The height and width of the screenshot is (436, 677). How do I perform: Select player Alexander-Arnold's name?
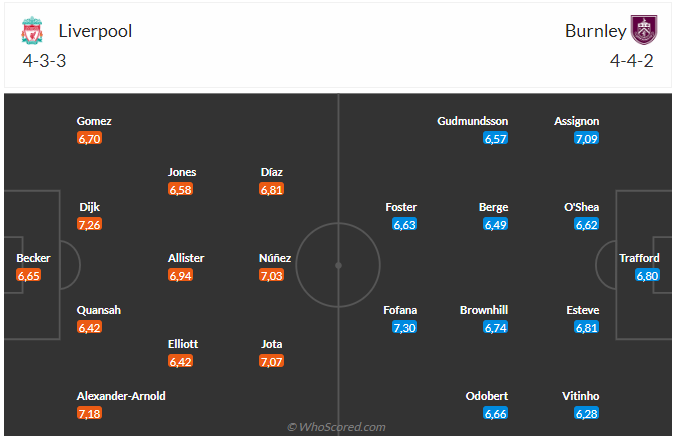(x=121, y=396)
